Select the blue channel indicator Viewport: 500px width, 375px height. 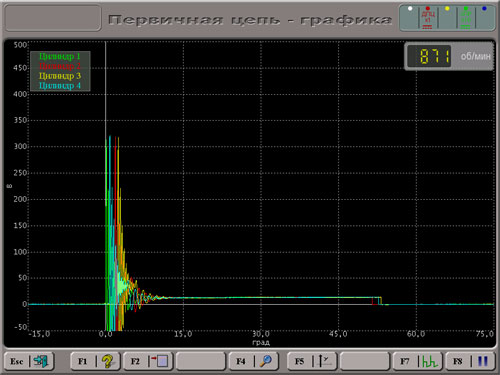coord(484,9)
